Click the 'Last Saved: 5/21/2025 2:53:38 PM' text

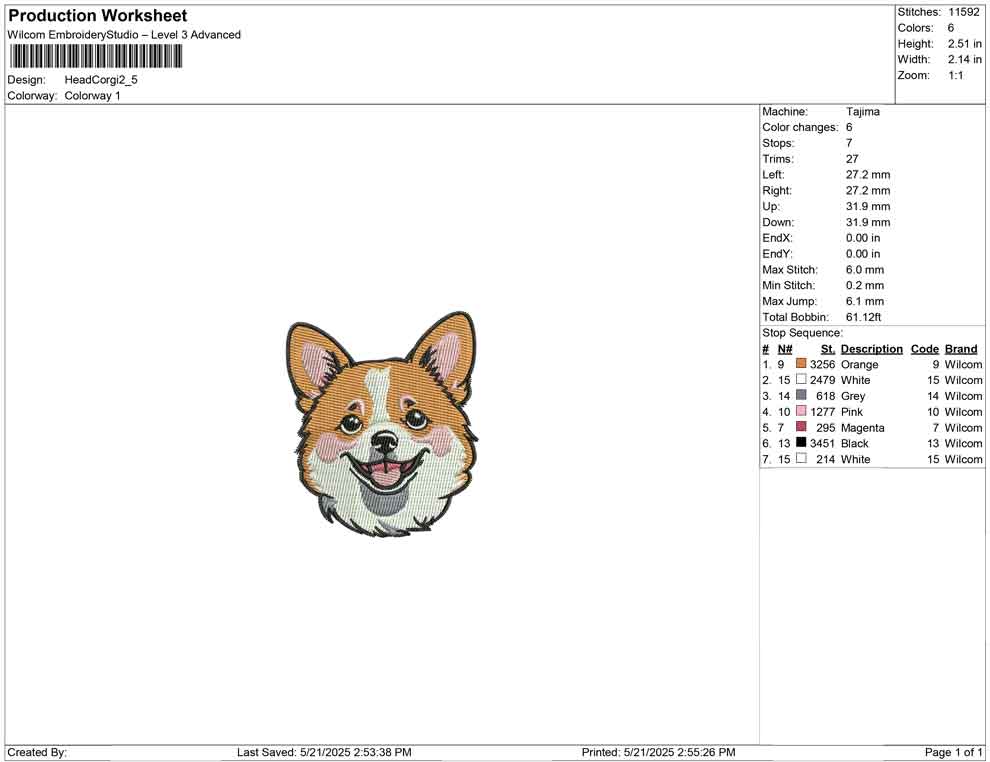tap(325, 752)
